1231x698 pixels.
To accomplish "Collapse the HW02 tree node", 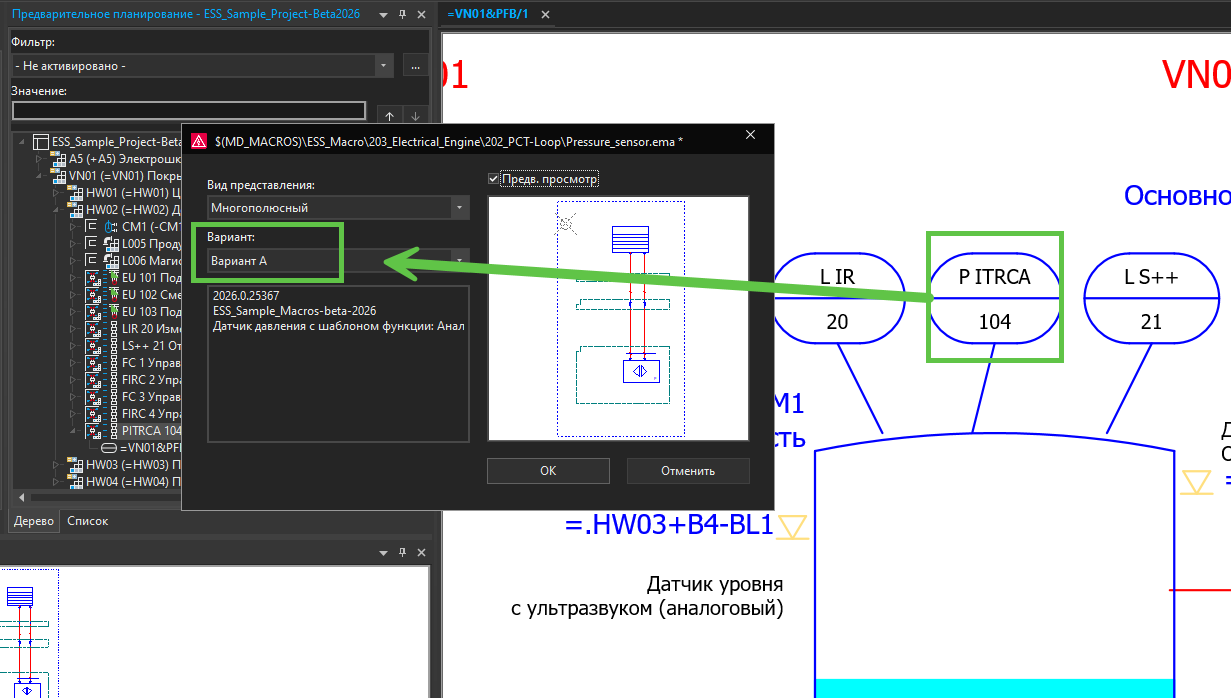I will tap(57, 210).
